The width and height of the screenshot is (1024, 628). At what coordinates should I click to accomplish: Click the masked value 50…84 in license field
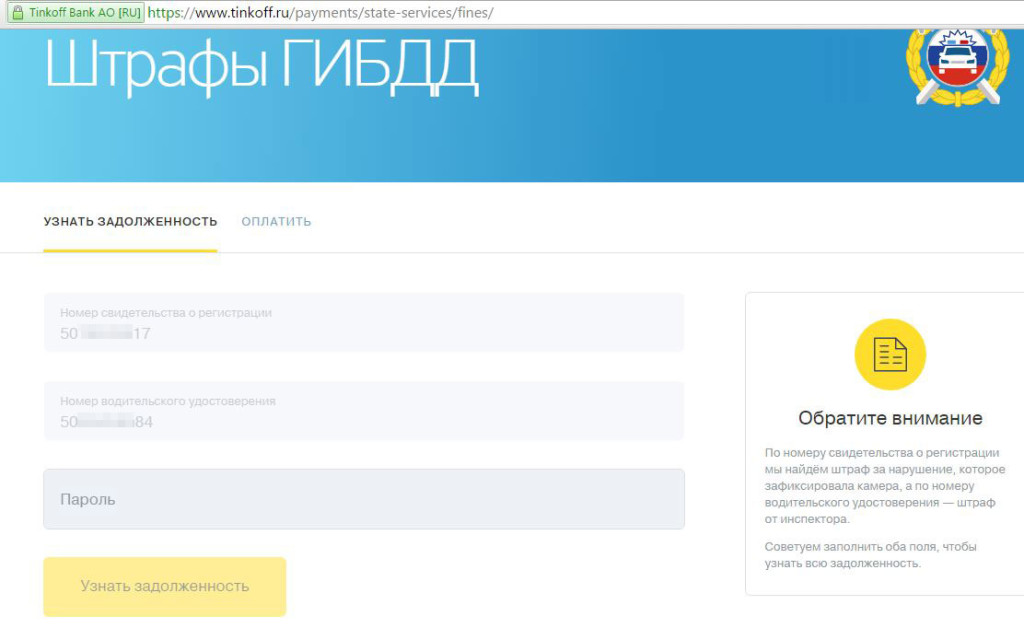click(x=106, y=422)
